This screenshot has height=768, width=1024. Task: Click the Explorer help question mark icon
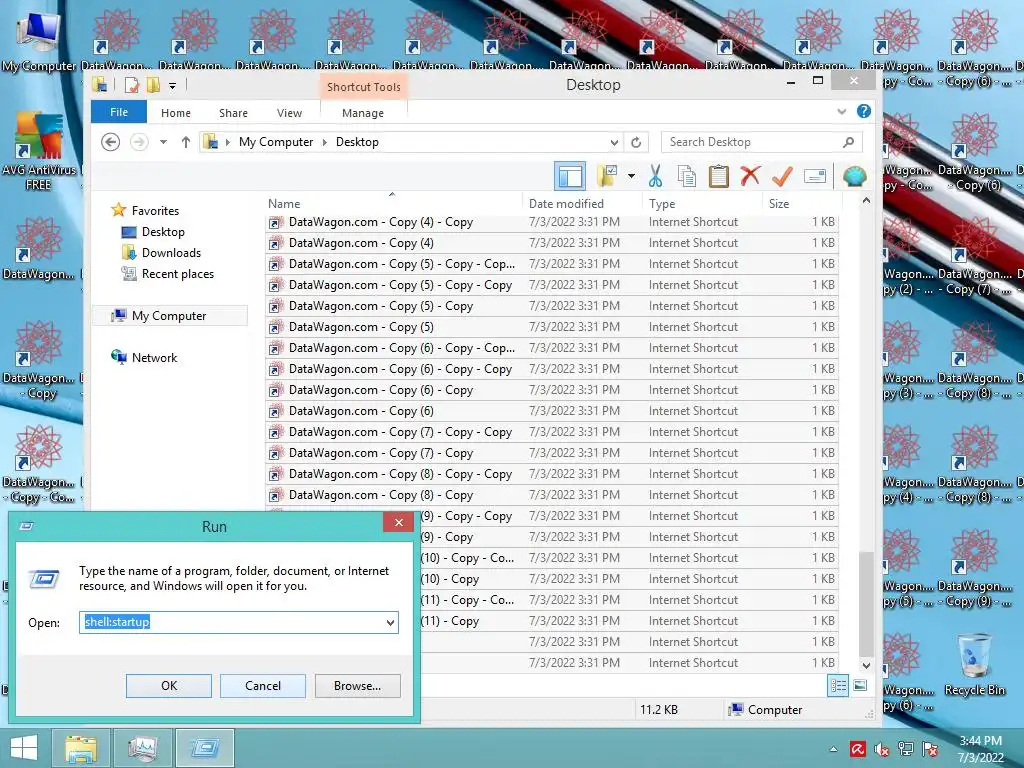coord(863,112)
